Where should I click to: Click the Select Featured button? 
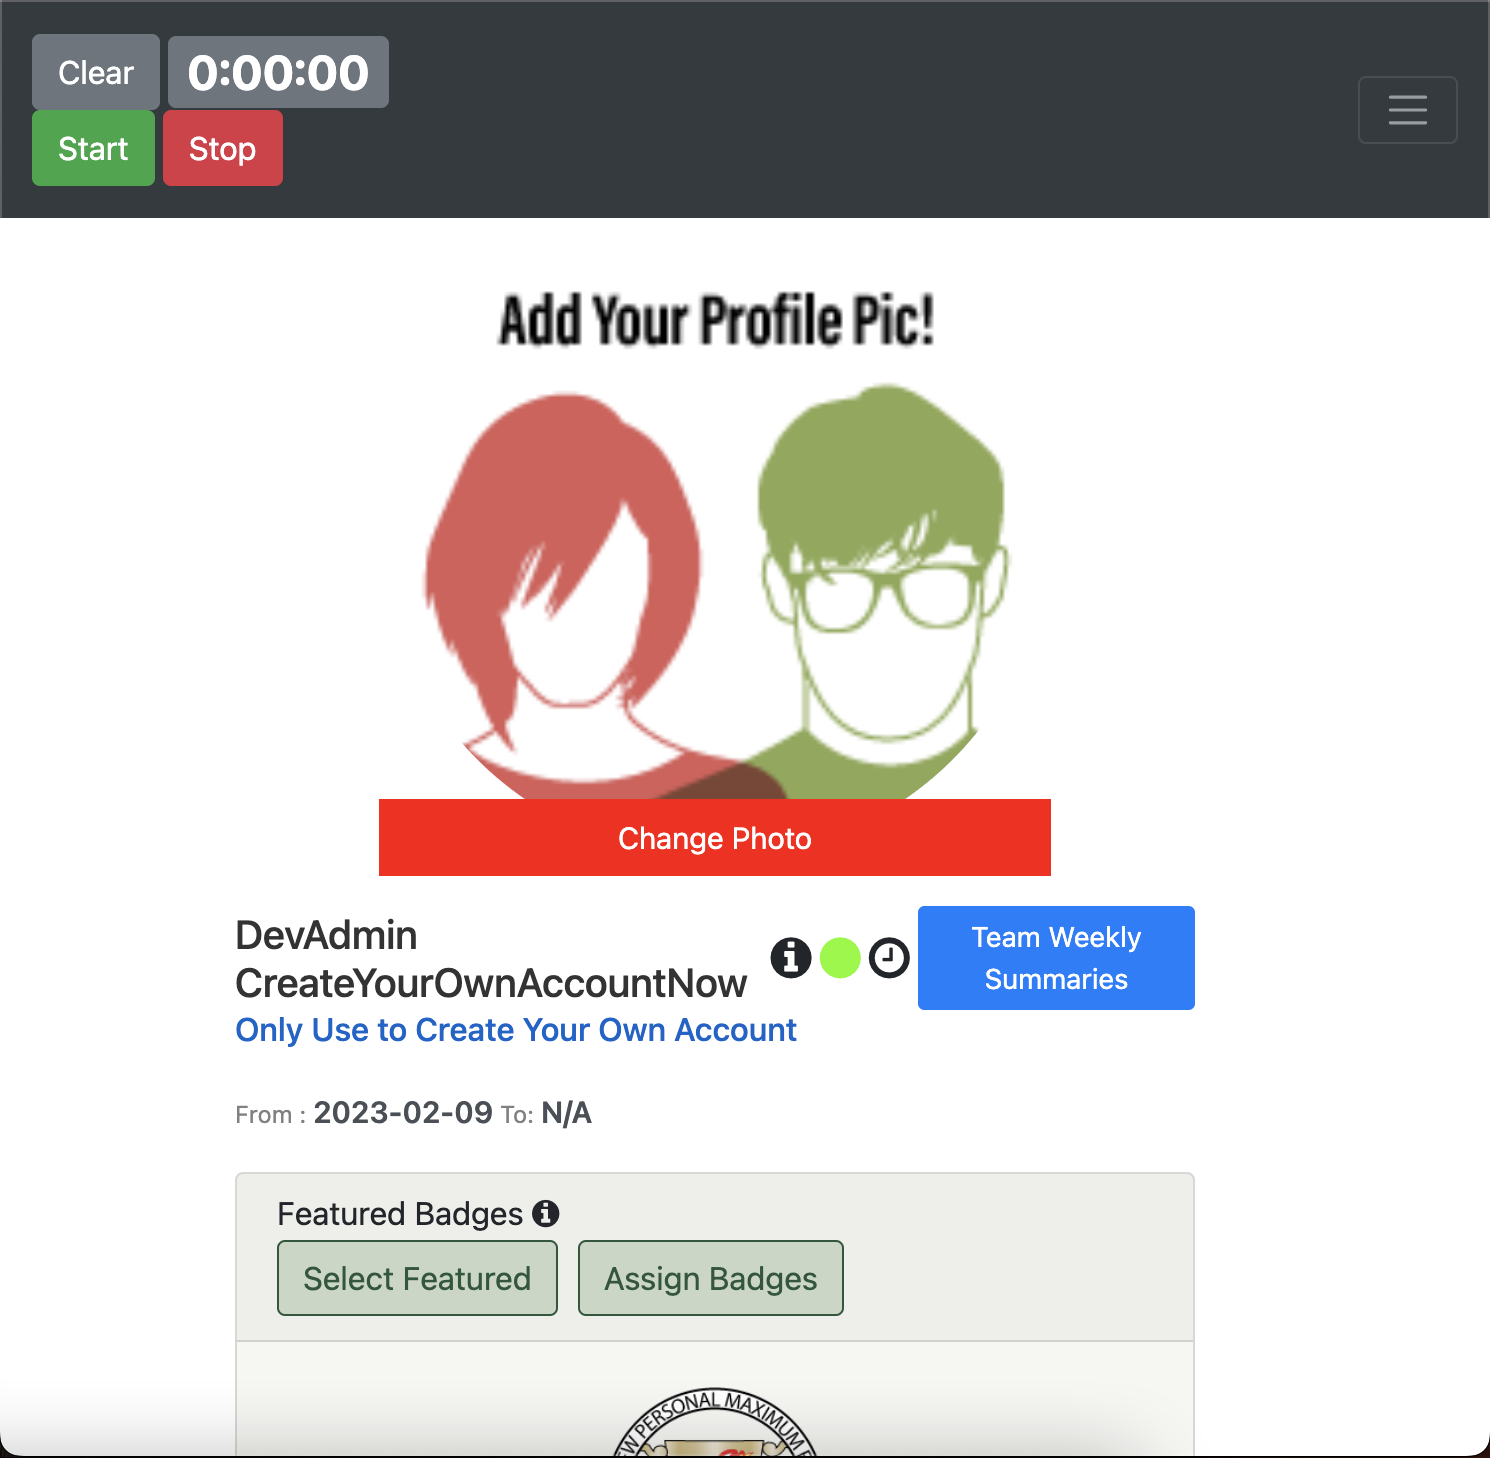tap(417, 1278)
